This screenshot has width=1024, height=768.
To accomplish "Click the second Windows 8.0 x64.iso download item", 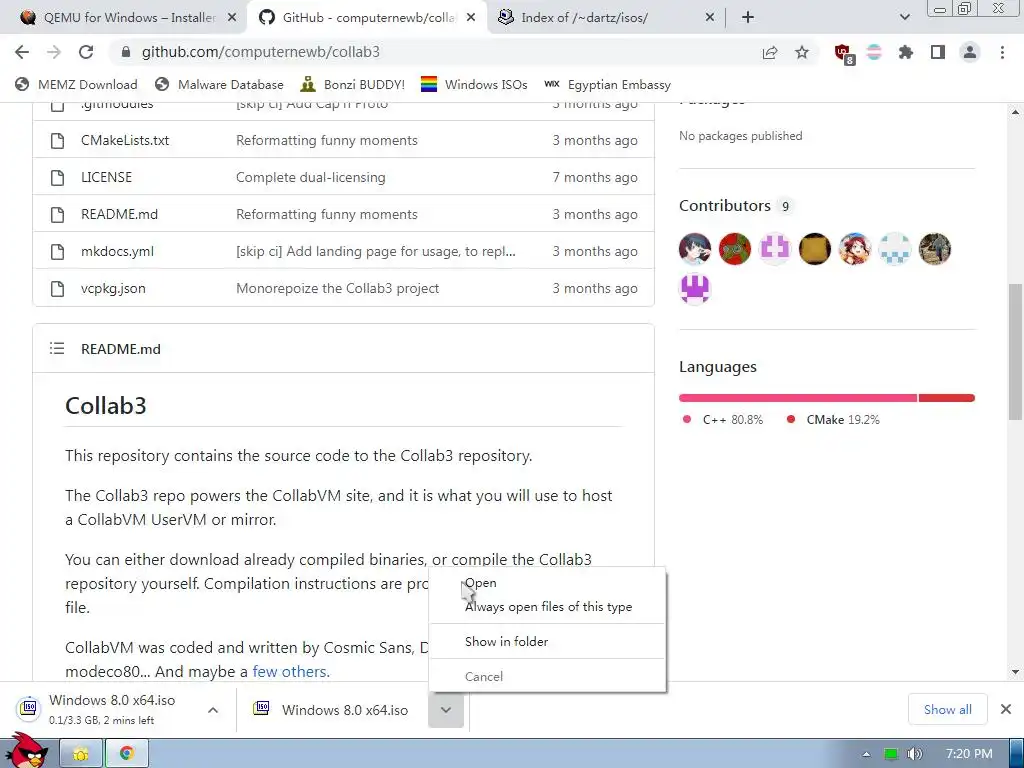I will click(x=333, y=710).
